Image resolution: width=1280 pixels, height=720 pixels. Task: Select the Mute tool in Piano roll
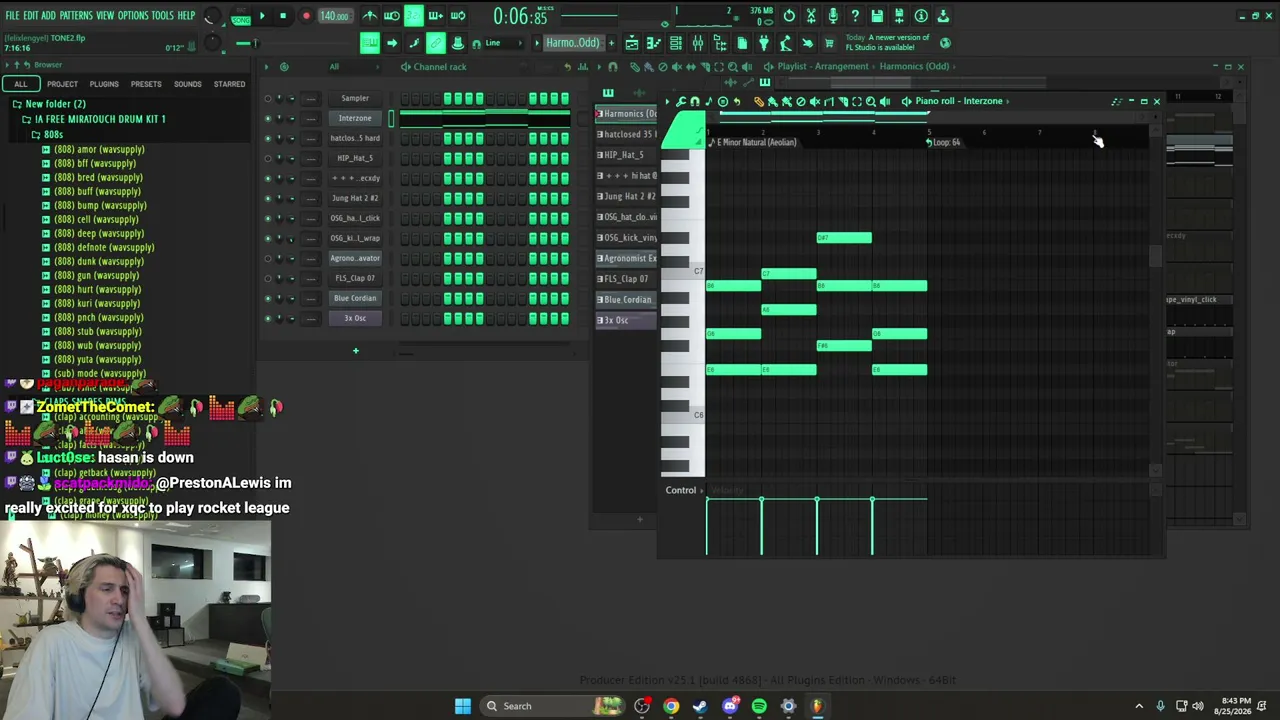814,101
